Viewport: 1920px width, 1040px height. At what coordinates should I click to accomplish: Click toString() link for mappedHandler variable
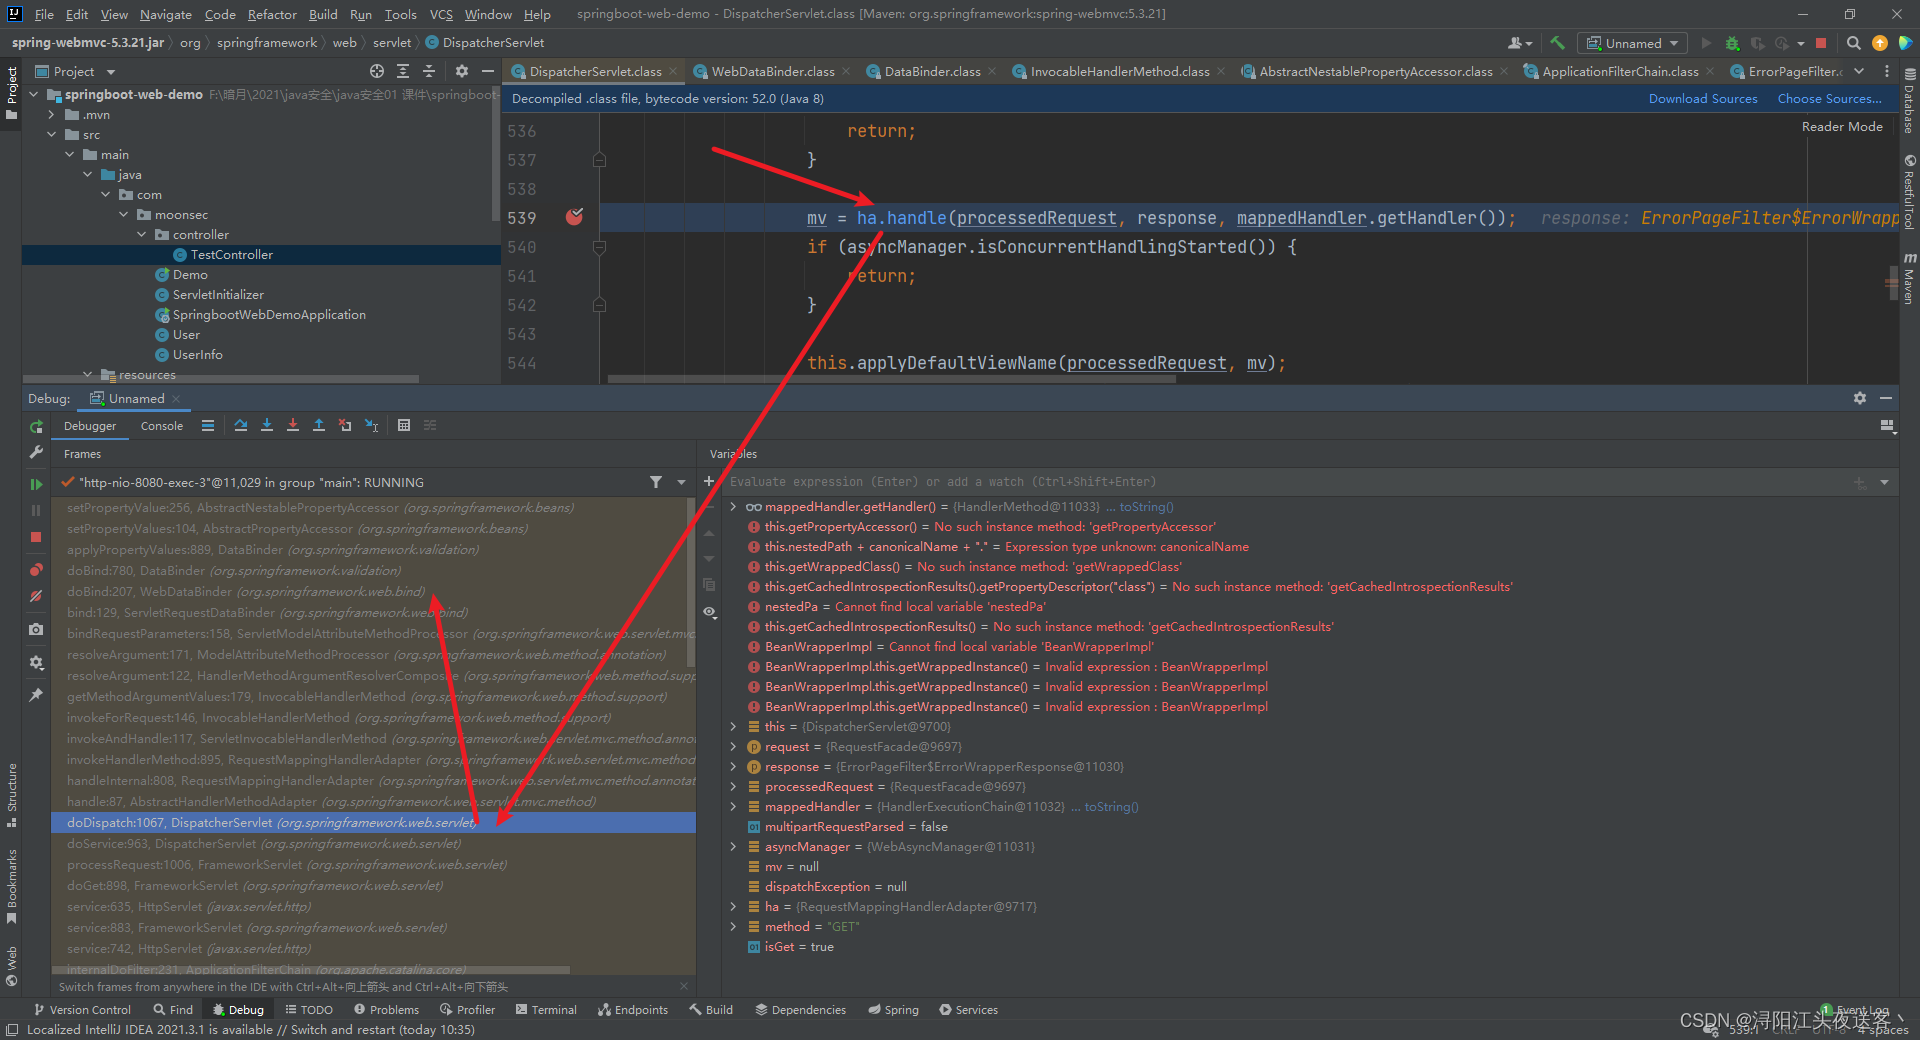point(1111,807)
